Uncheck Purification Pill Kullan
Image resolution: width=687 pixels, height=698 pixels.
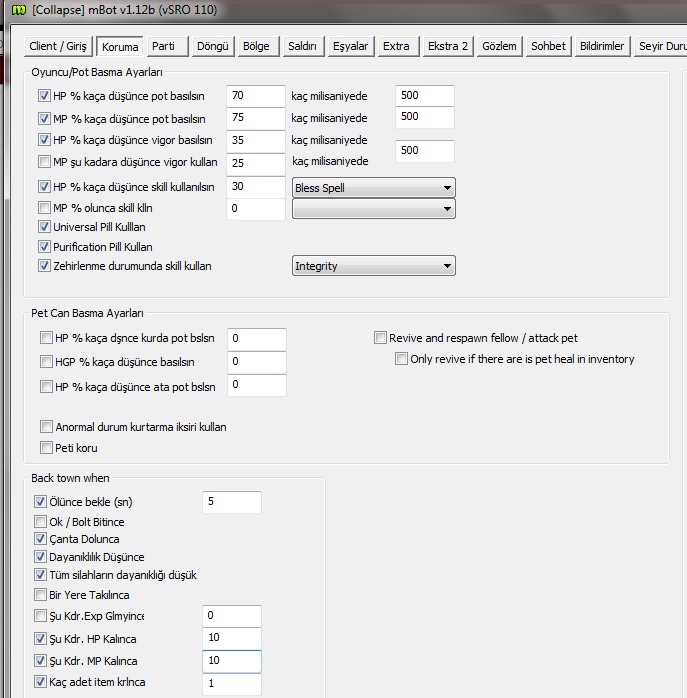pyautogui.click(x=44, y=247)
